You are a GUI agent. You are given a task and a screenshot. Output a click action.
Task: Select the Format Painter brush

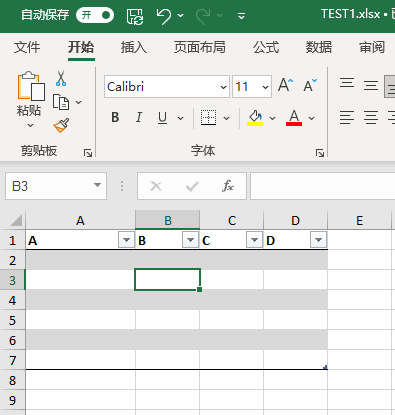tap(61, 126)
